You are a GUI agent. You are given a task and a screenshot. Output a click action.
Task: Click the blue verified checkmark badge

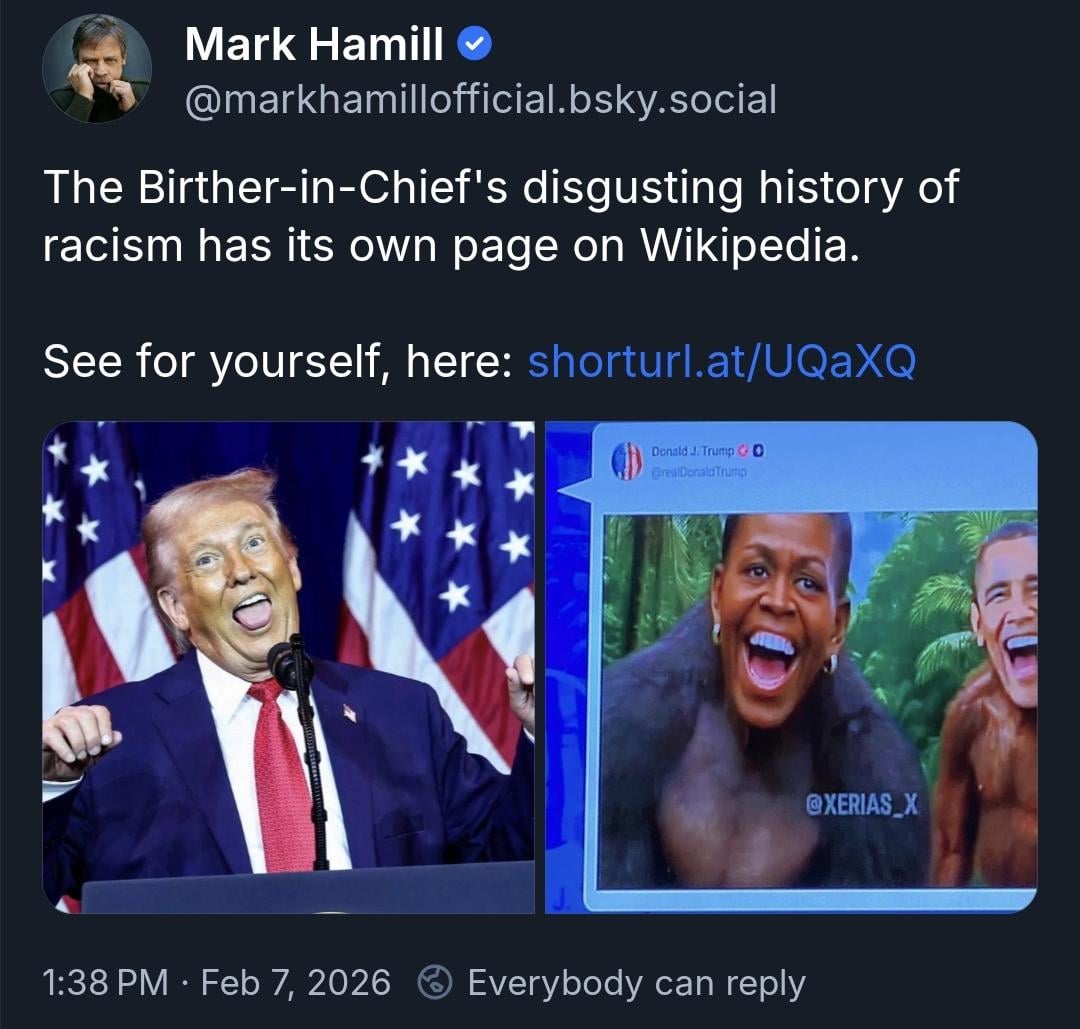474,45
